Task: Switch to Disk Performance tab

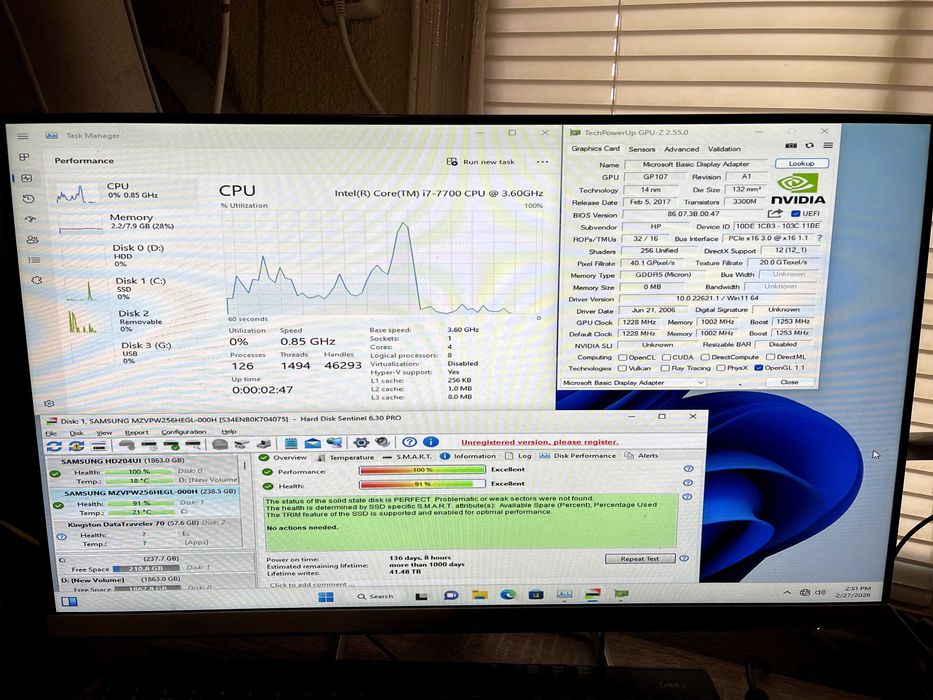Action: (x=578, y=455)
